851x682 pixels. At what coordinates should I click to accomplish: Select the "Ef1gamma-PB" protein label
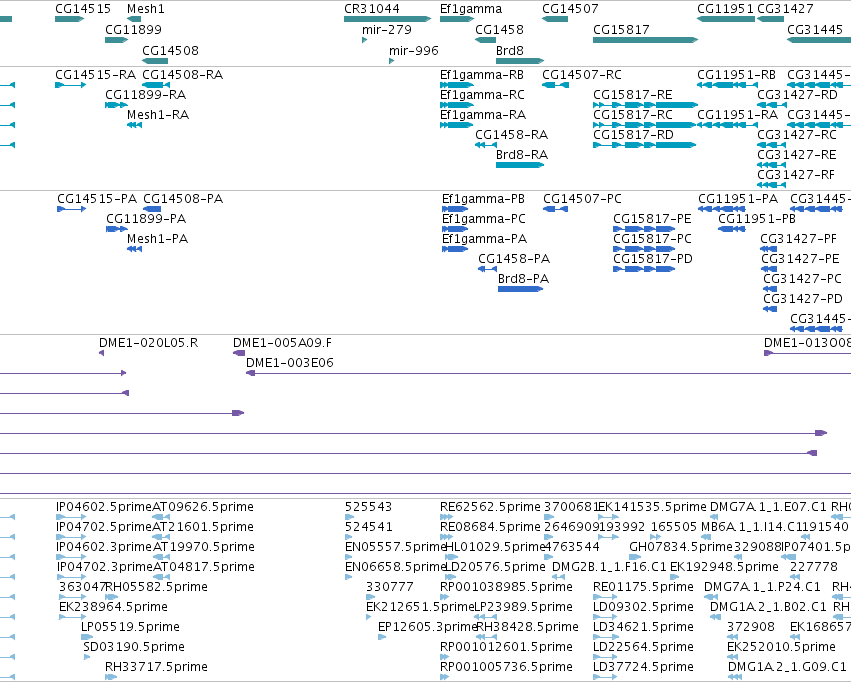coord(484,199)
